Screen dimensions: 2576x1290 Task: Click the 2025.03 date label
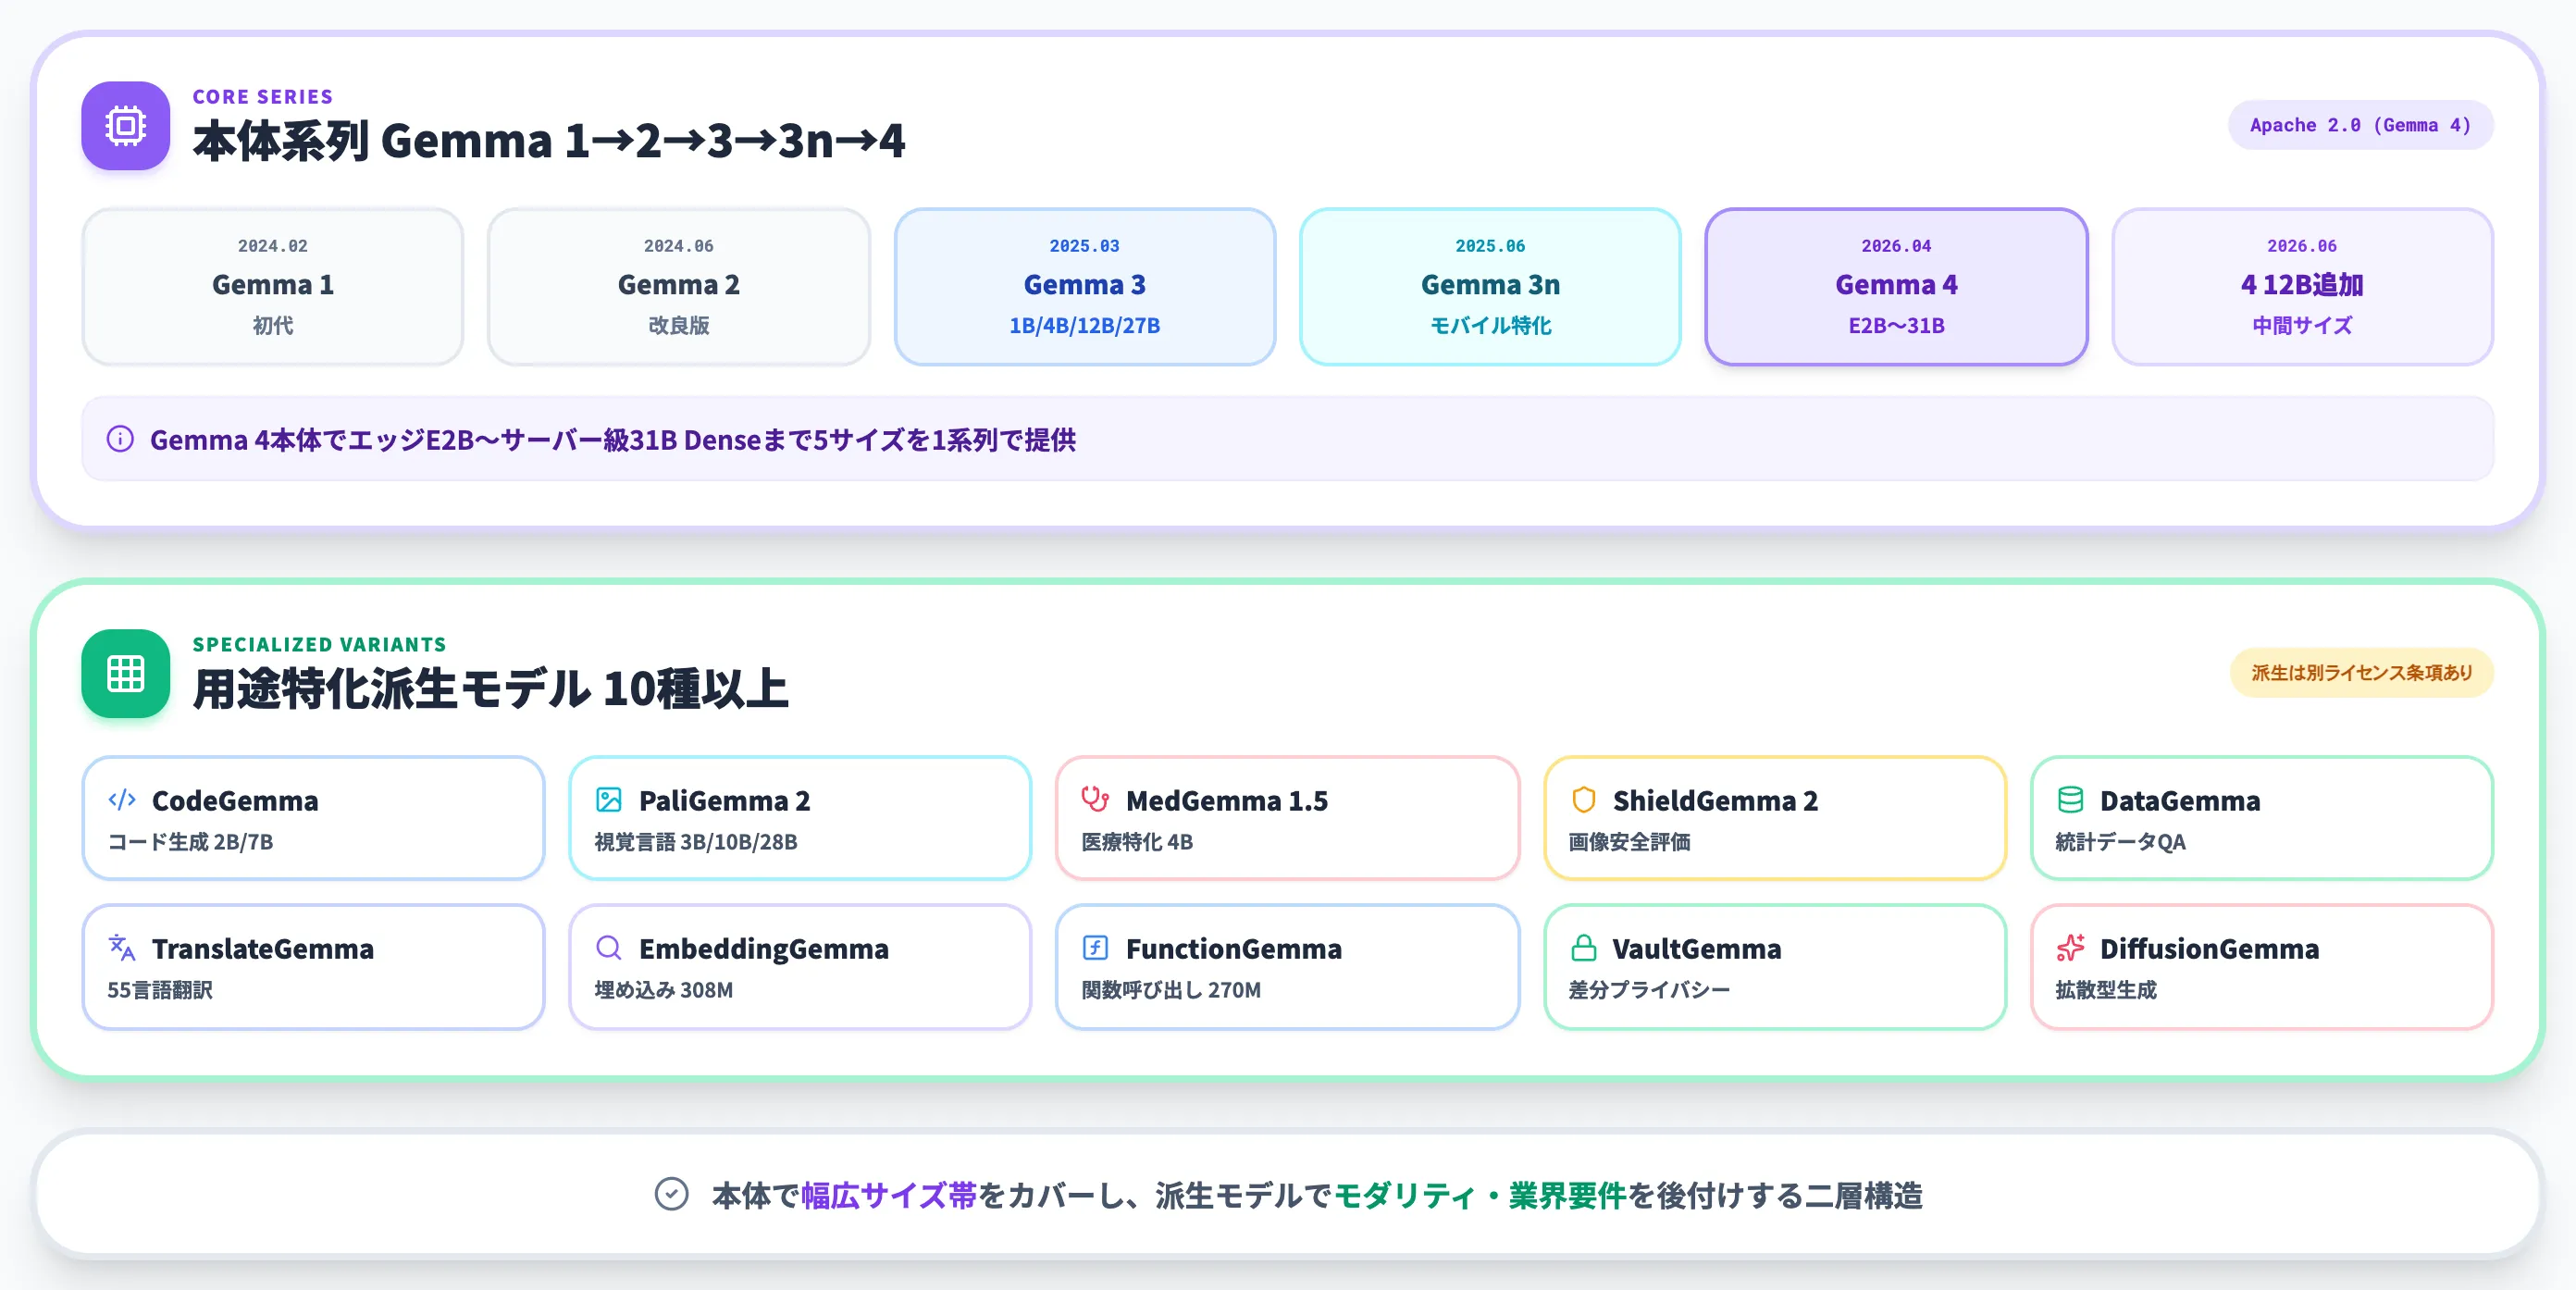pos(1085,246)
